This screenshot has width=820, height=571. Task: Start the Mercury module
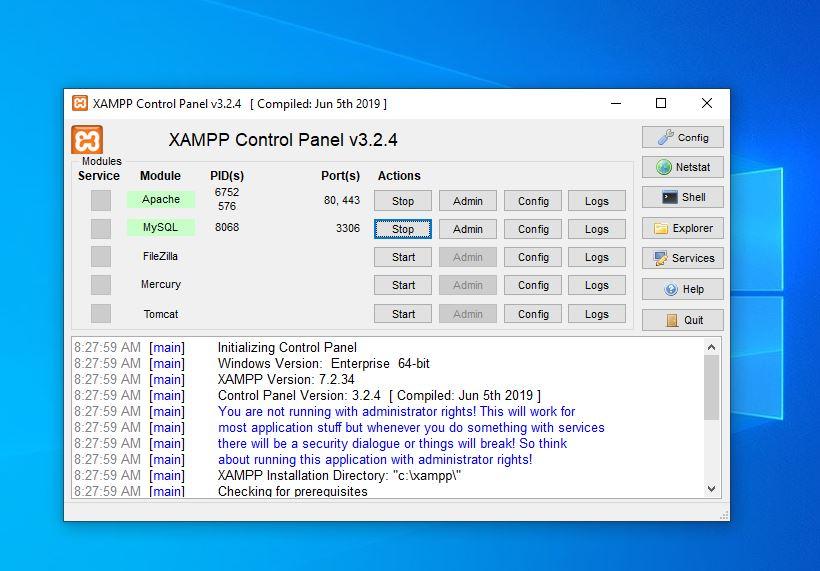click(403, 286)
